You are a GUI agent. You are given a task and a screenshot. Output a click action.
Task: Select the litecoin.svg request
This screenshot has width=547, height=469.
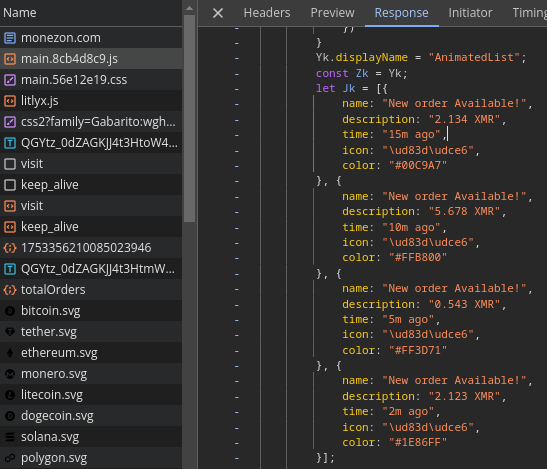click(x=91, y=395)
